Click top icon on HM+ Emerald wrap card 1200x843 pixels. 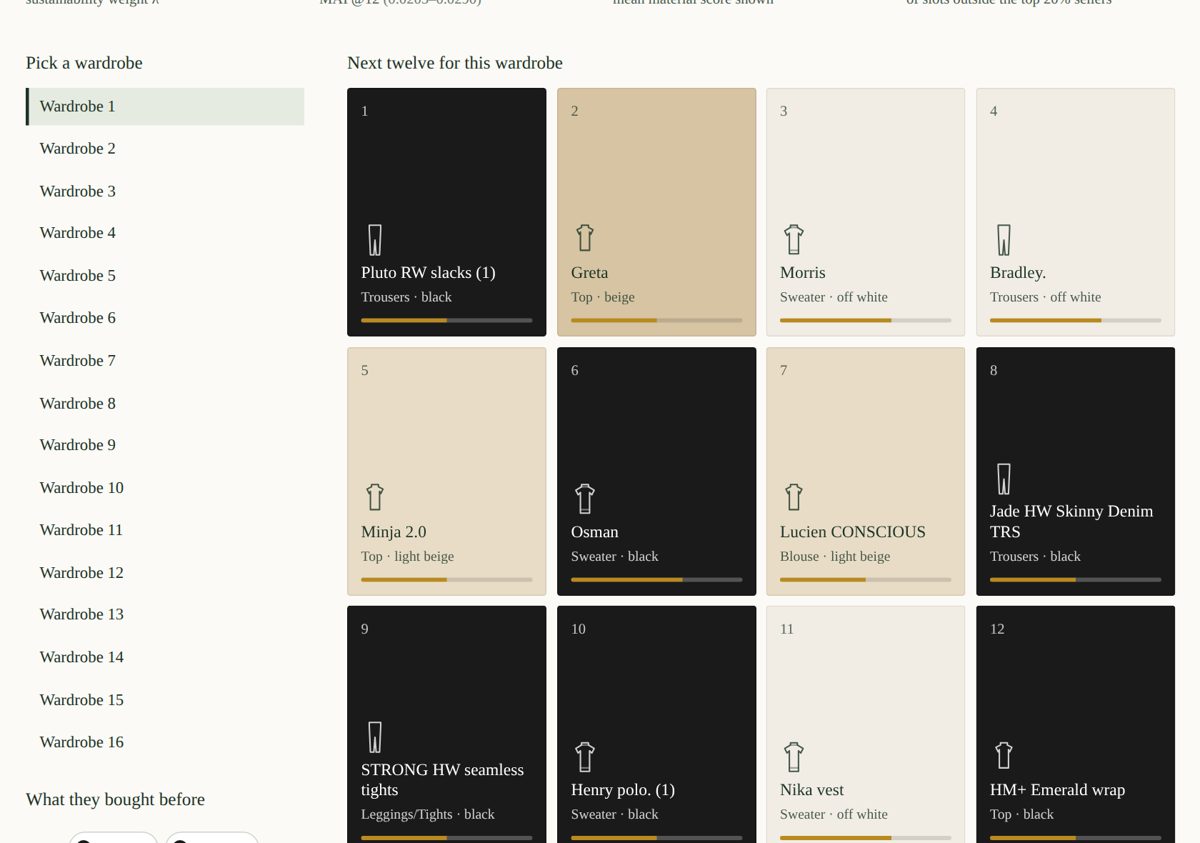pos(1004,756)
